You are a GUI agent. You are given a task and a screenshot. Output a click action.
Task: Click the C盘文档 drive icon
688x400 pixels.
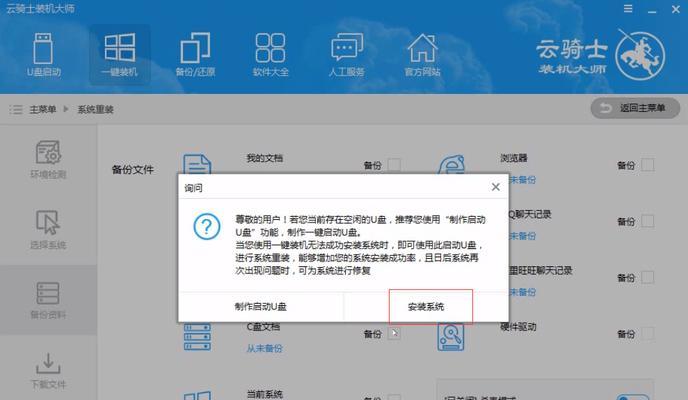[x=197, y=337]
